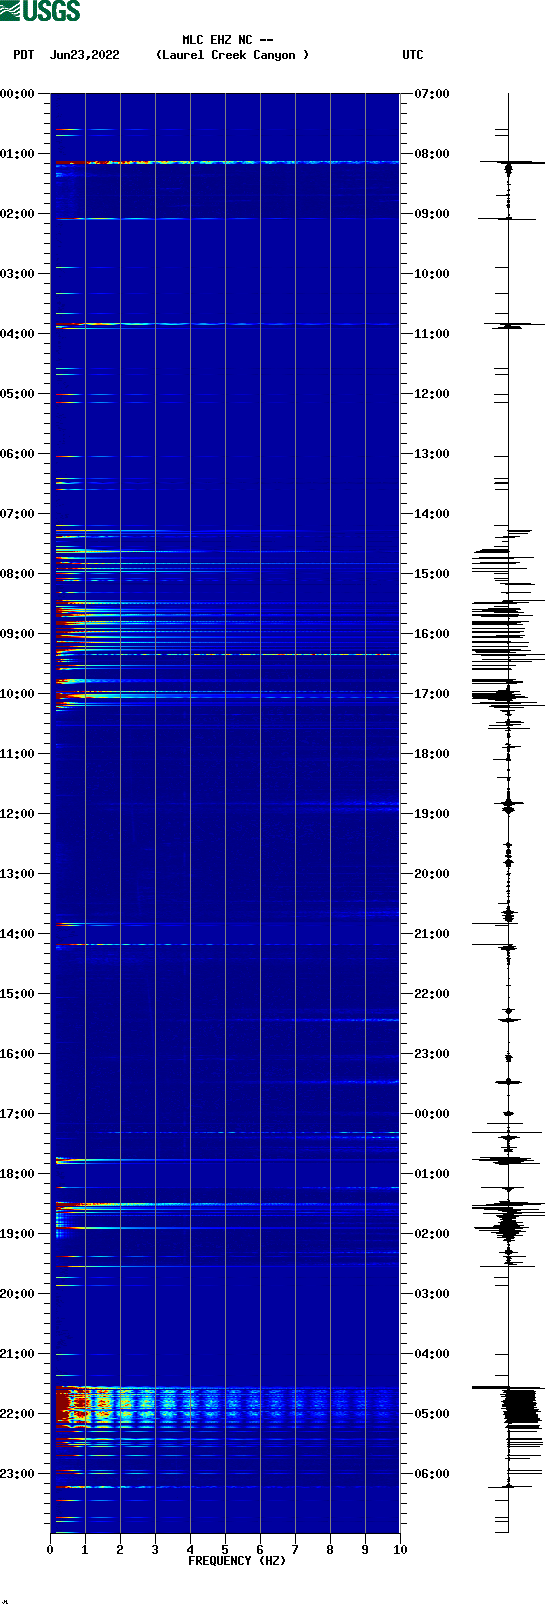The image size is (552, 1613).
Task: Click the 08:00 label on PDT axis
Action: 18,574
